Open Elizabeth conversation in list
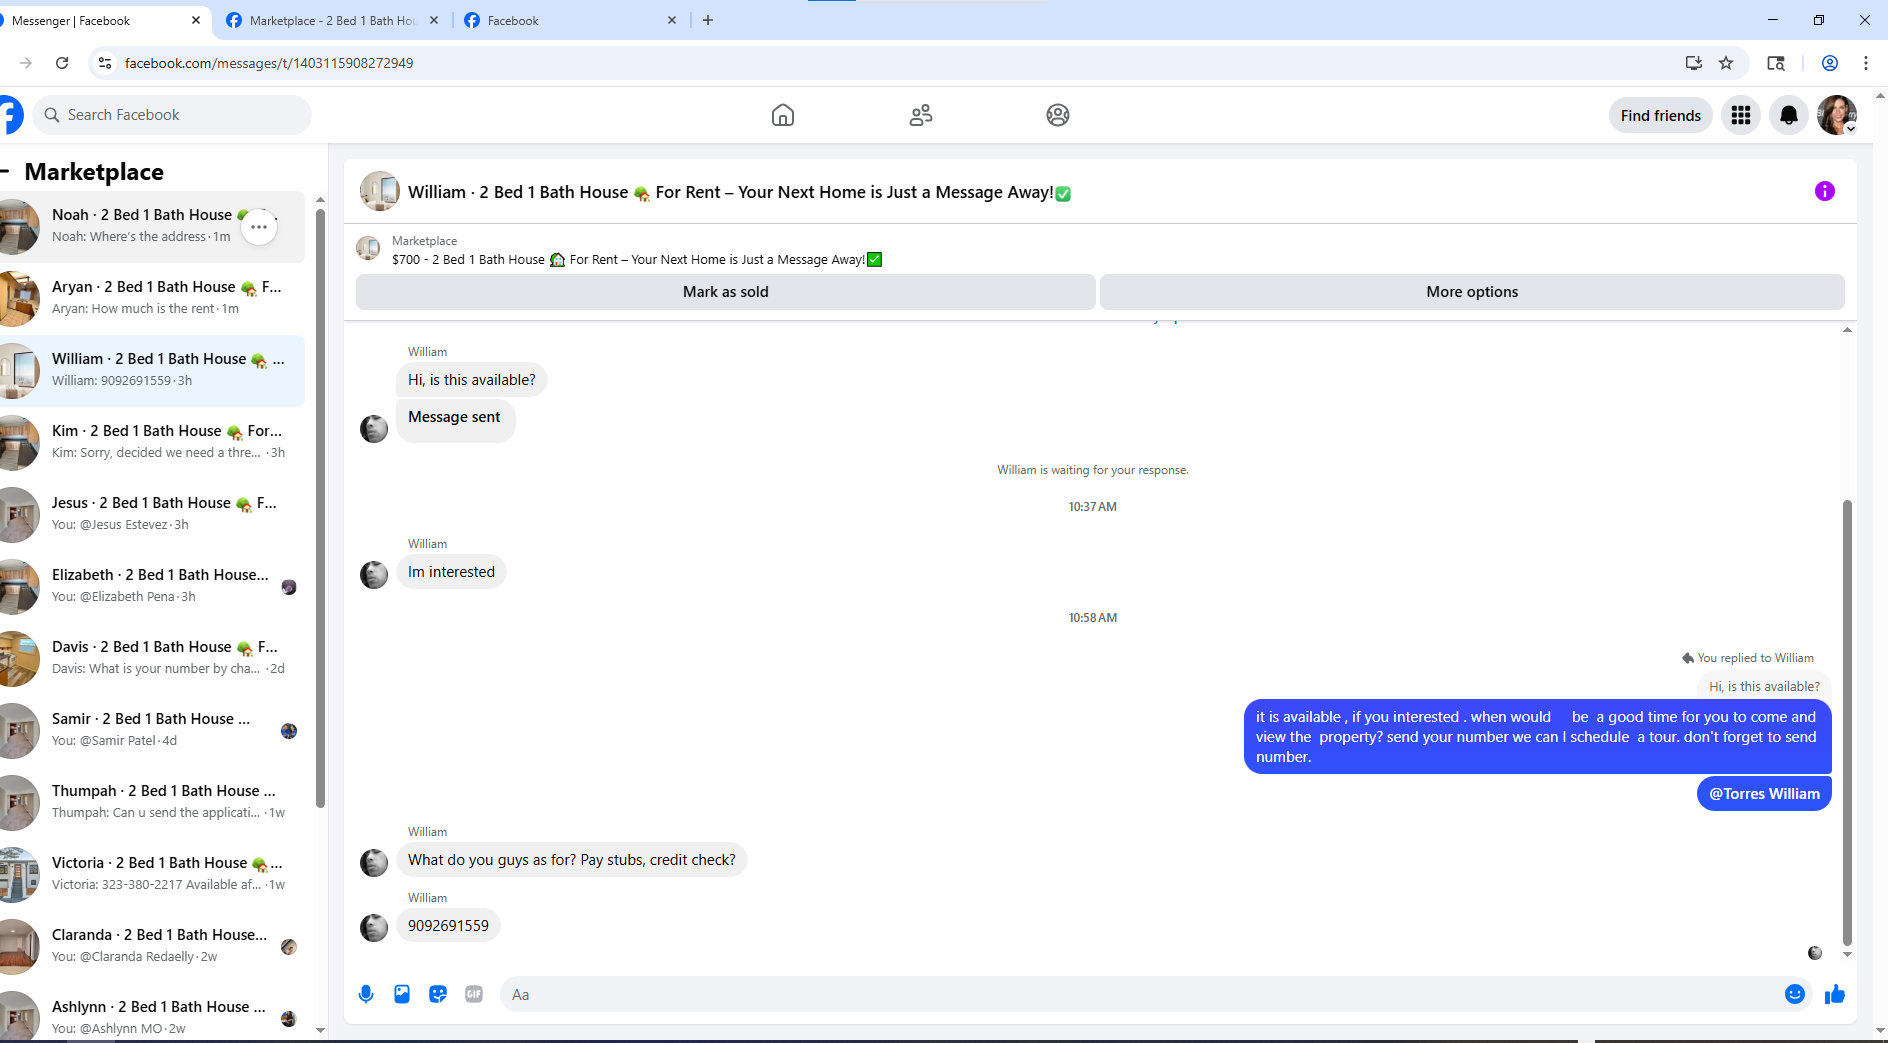 coord(152,587)
